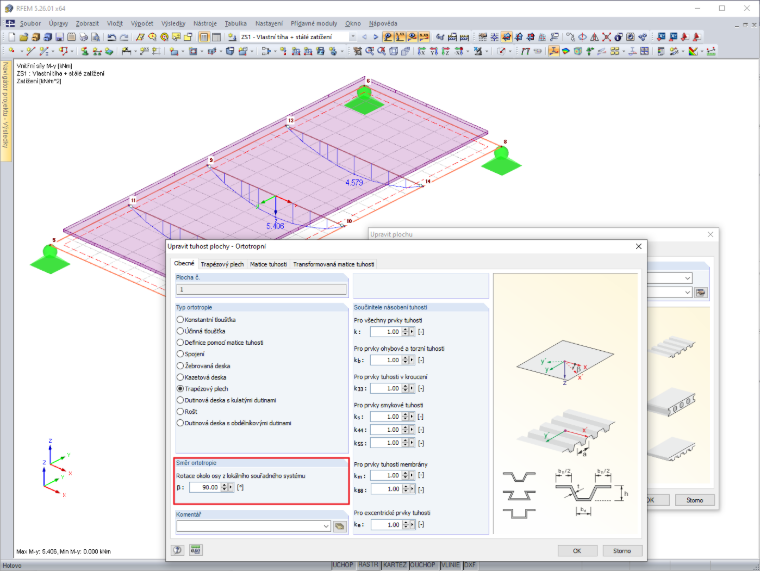Click the view in X direction icon
The image size is (760, 571).
(422, 51)
